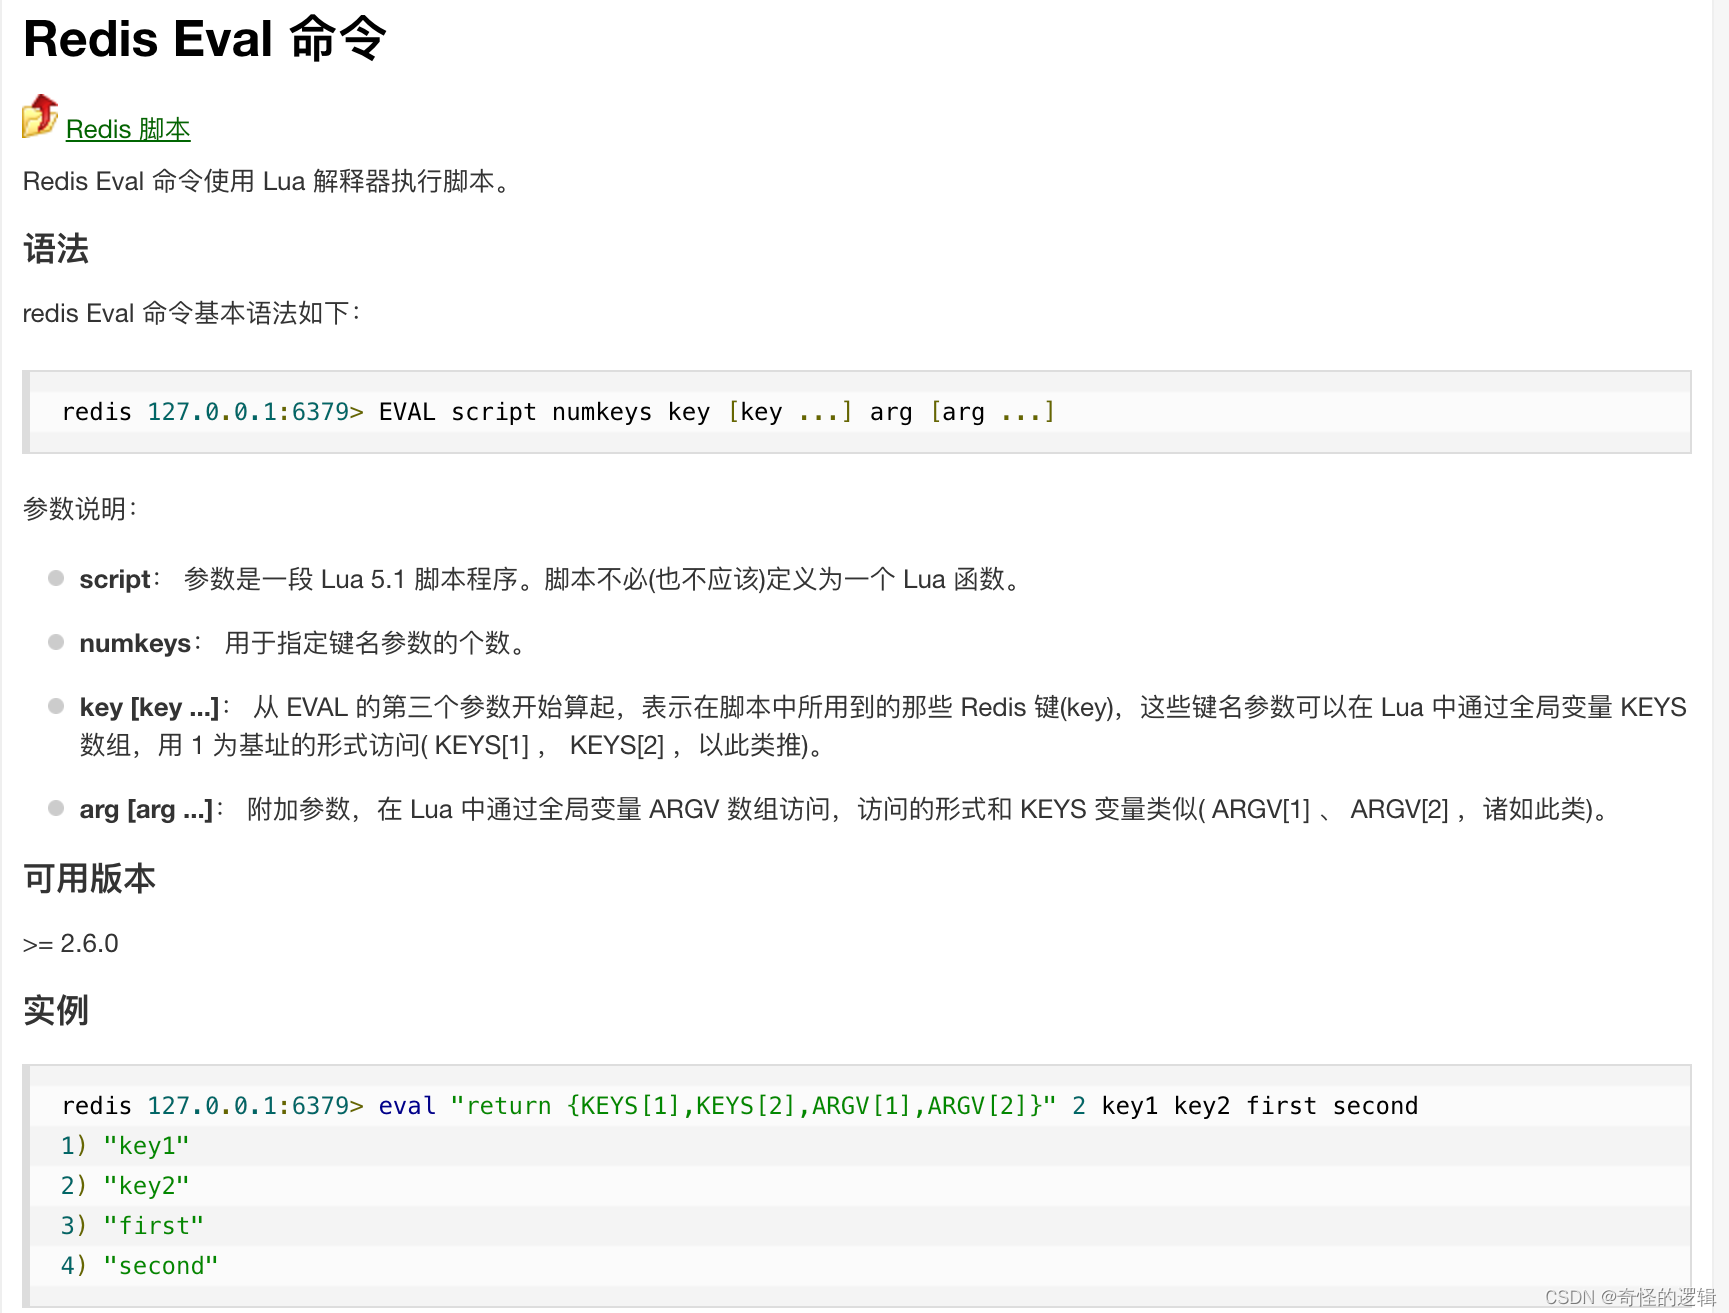Viewport: 1729px width, 1313px height.
Task: Click the "second" output line
Action: click(160, 1266)
